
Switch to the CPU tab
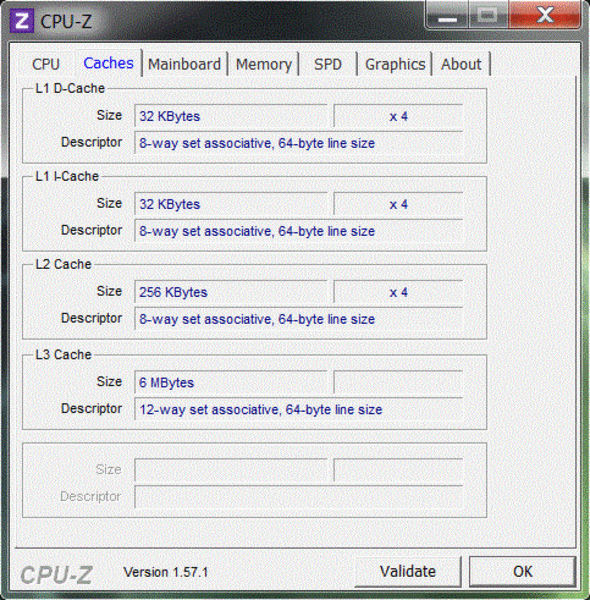click(46, 64)
